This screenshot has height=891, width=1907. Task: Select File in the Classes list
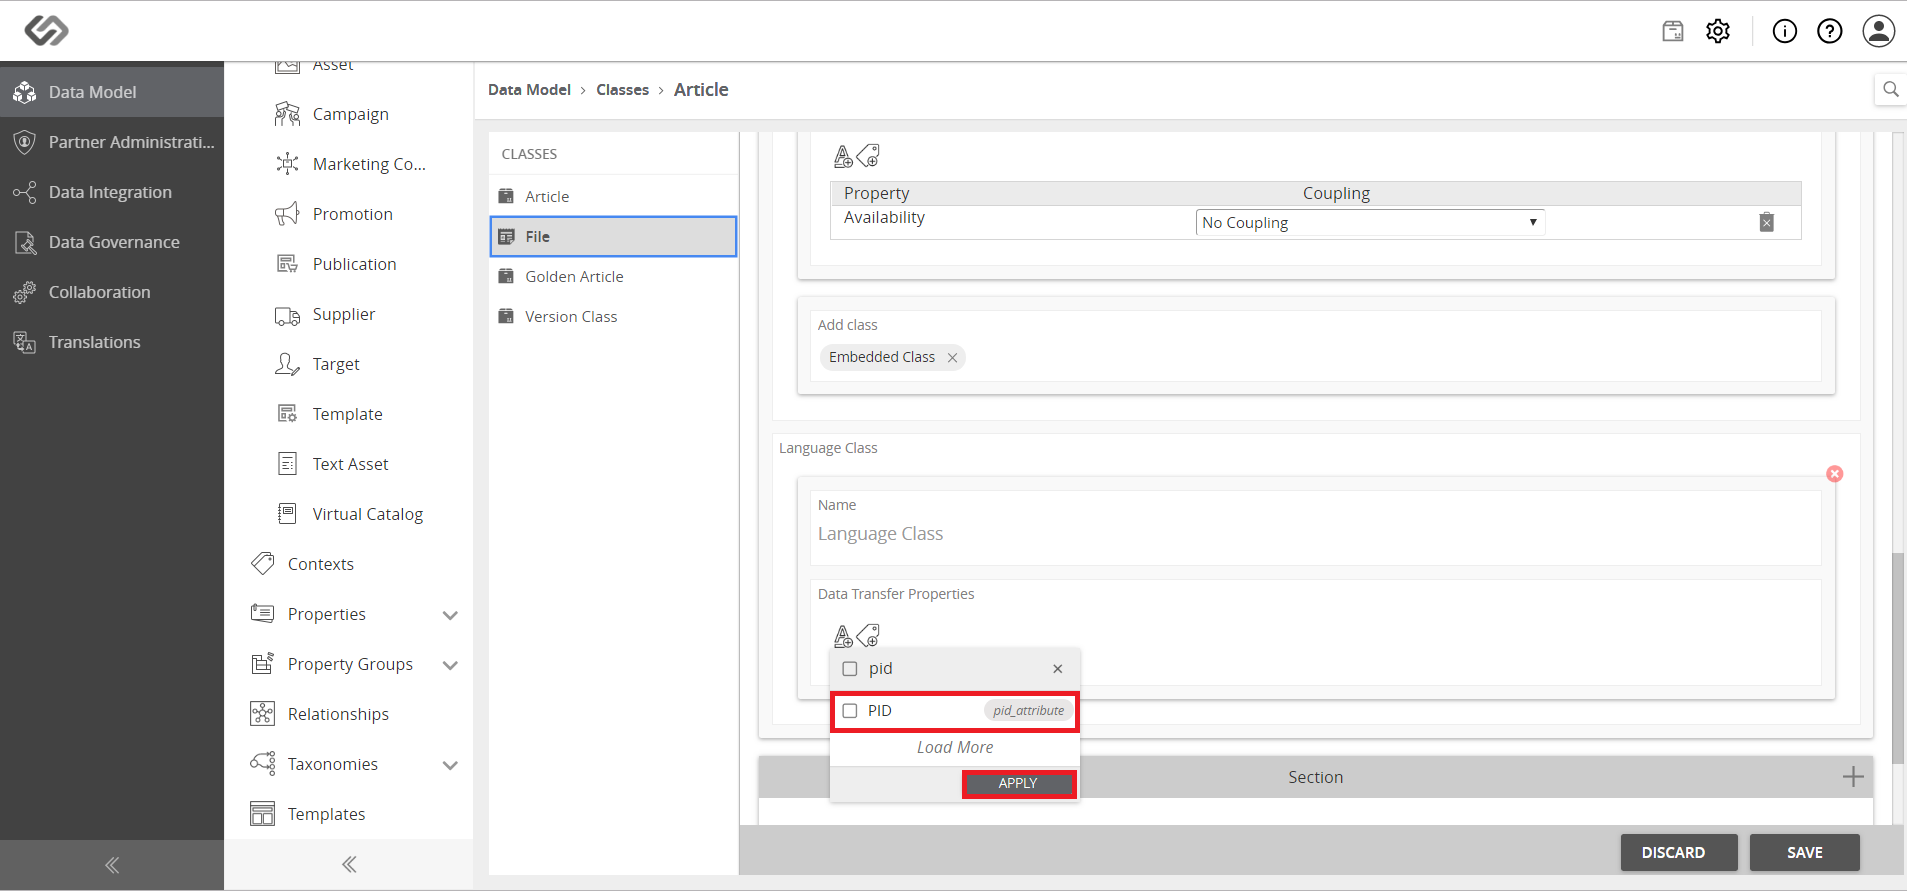613,237
